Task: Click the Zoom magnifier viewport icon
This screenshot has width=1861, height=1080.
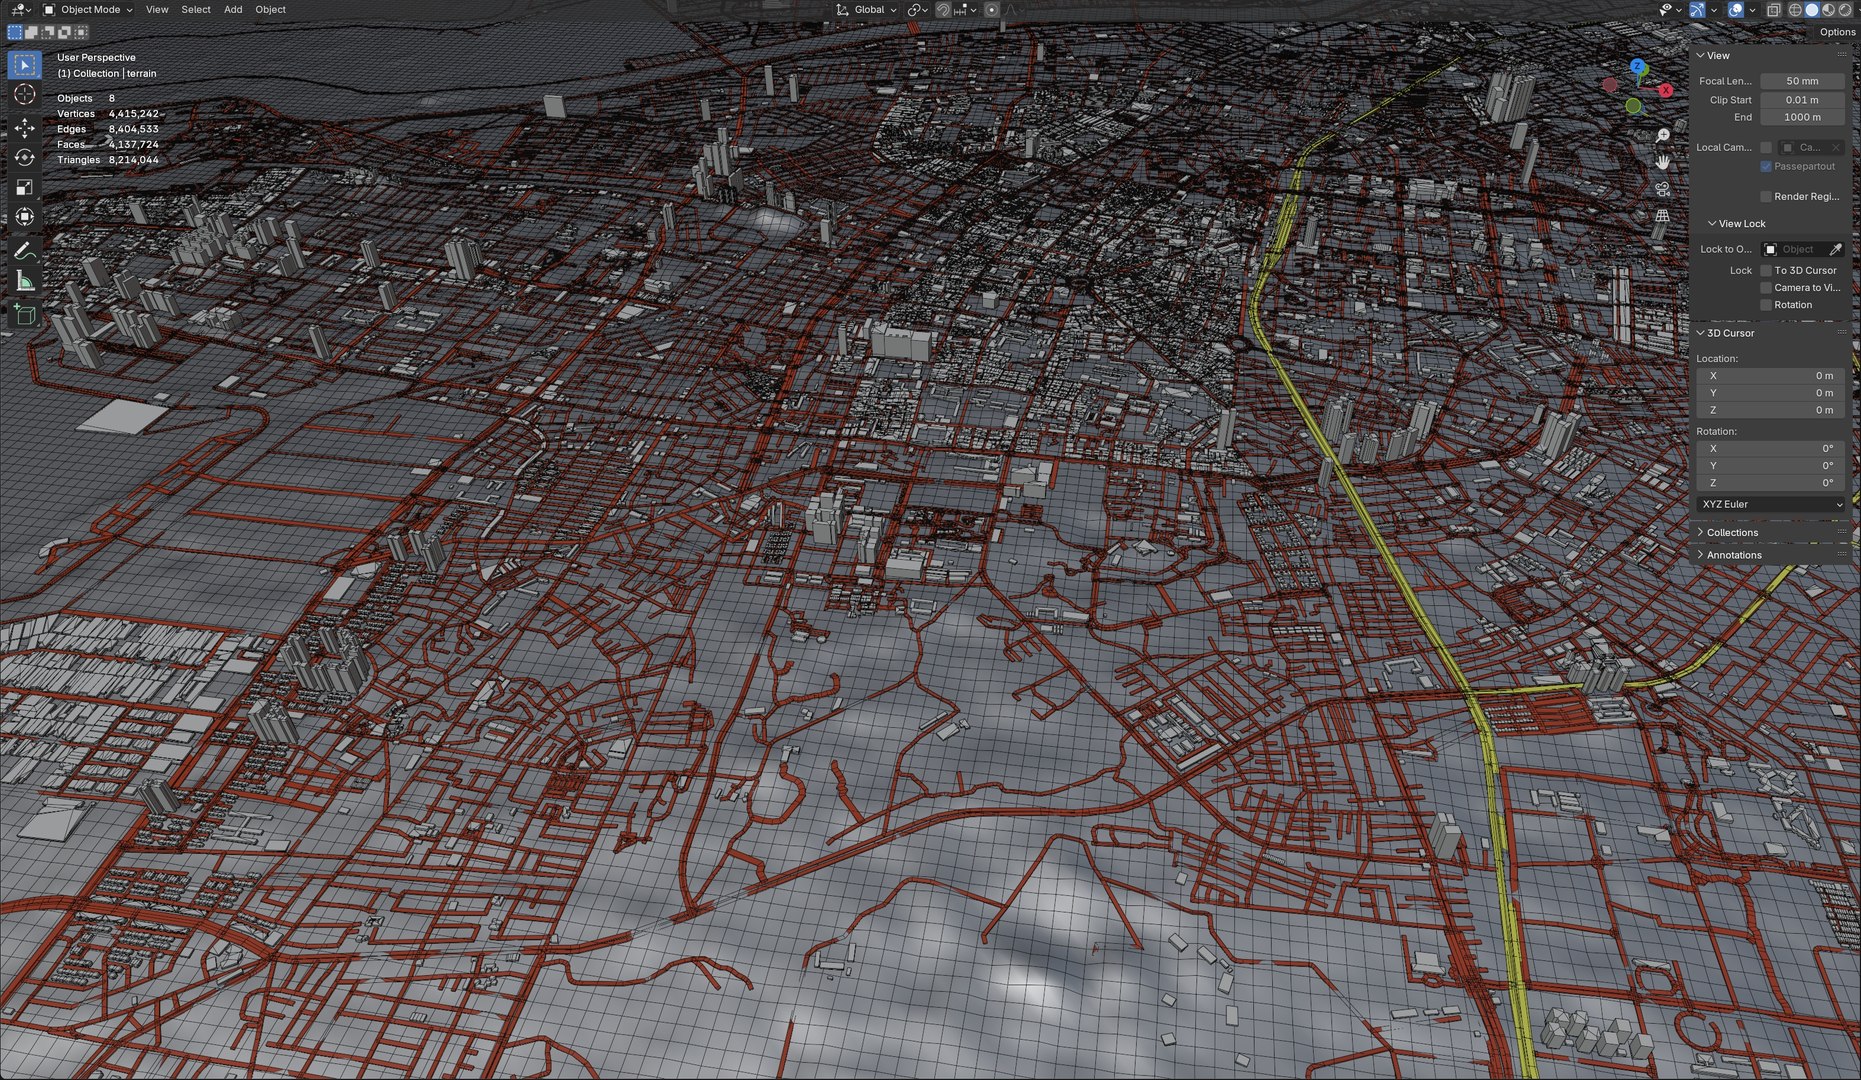Action: pos(1662,135)
